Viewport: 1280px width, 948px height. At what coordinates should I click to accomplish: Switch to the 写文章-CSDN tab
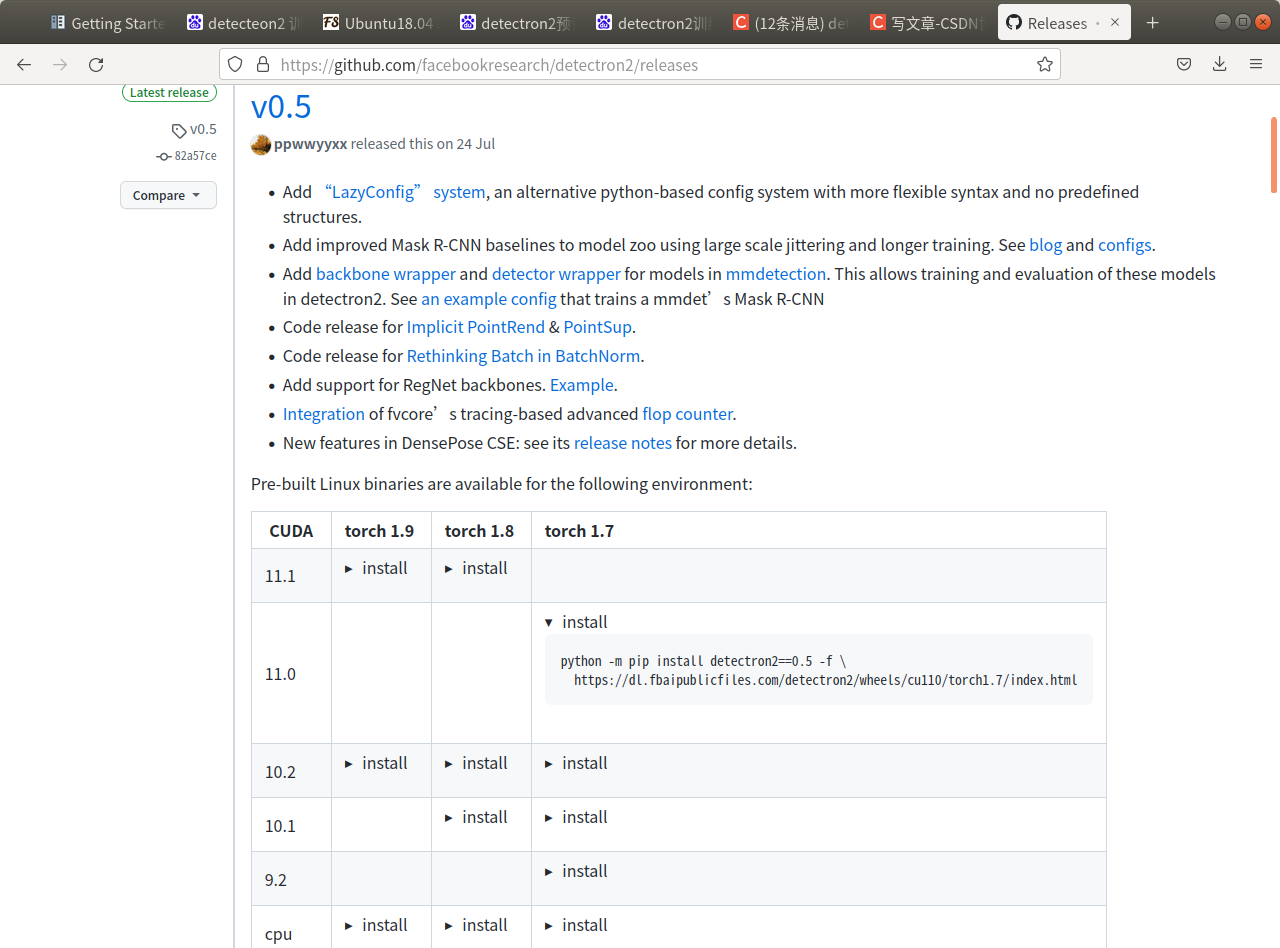[928, 22]
